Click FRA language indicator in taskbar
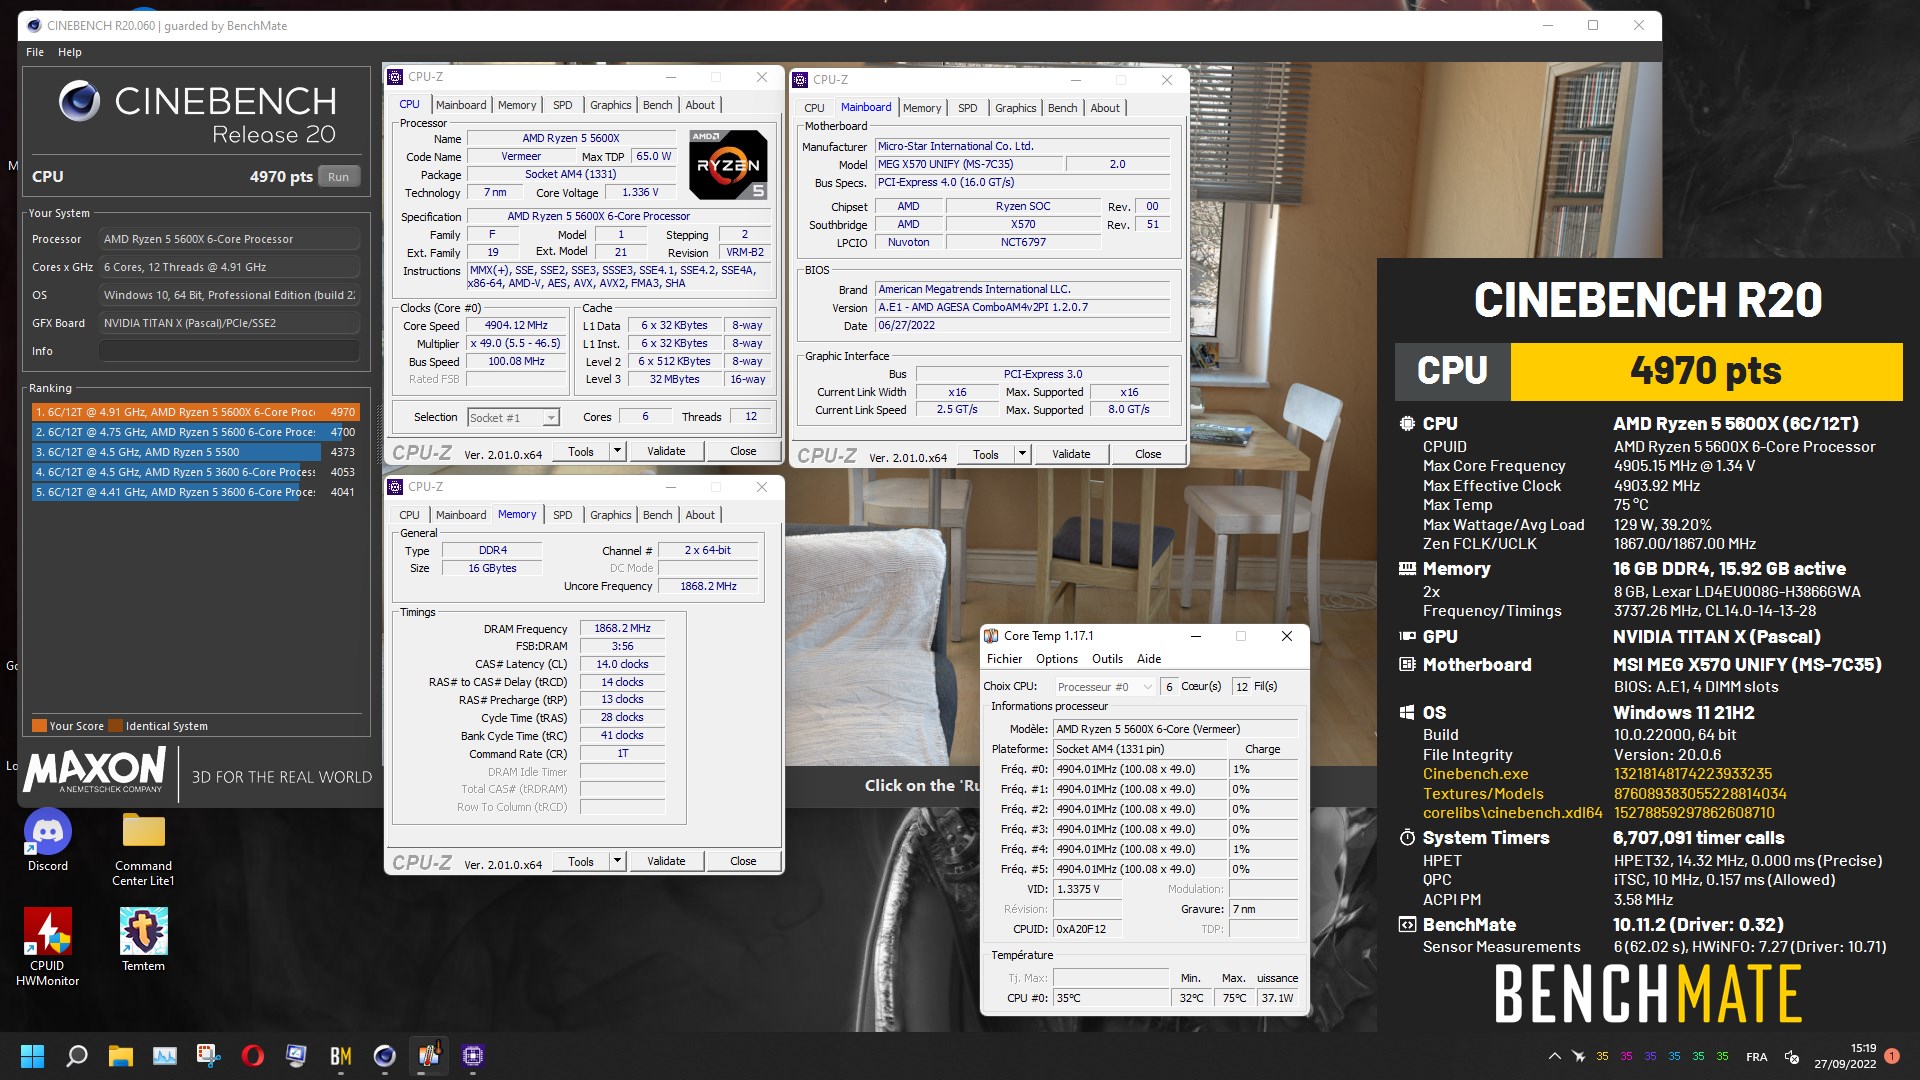Viewport: 1920px width, 1080px height. point(1756,1056)
